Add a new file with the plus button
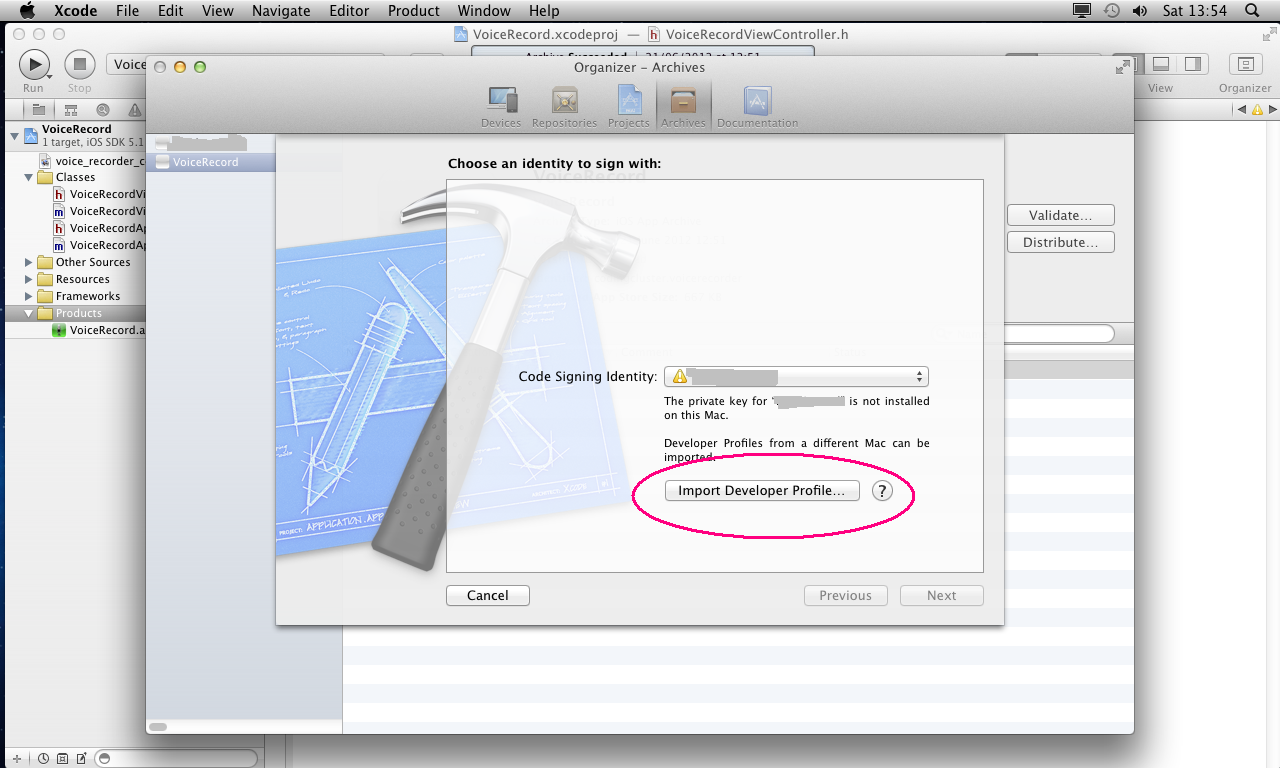 point(16,759)
